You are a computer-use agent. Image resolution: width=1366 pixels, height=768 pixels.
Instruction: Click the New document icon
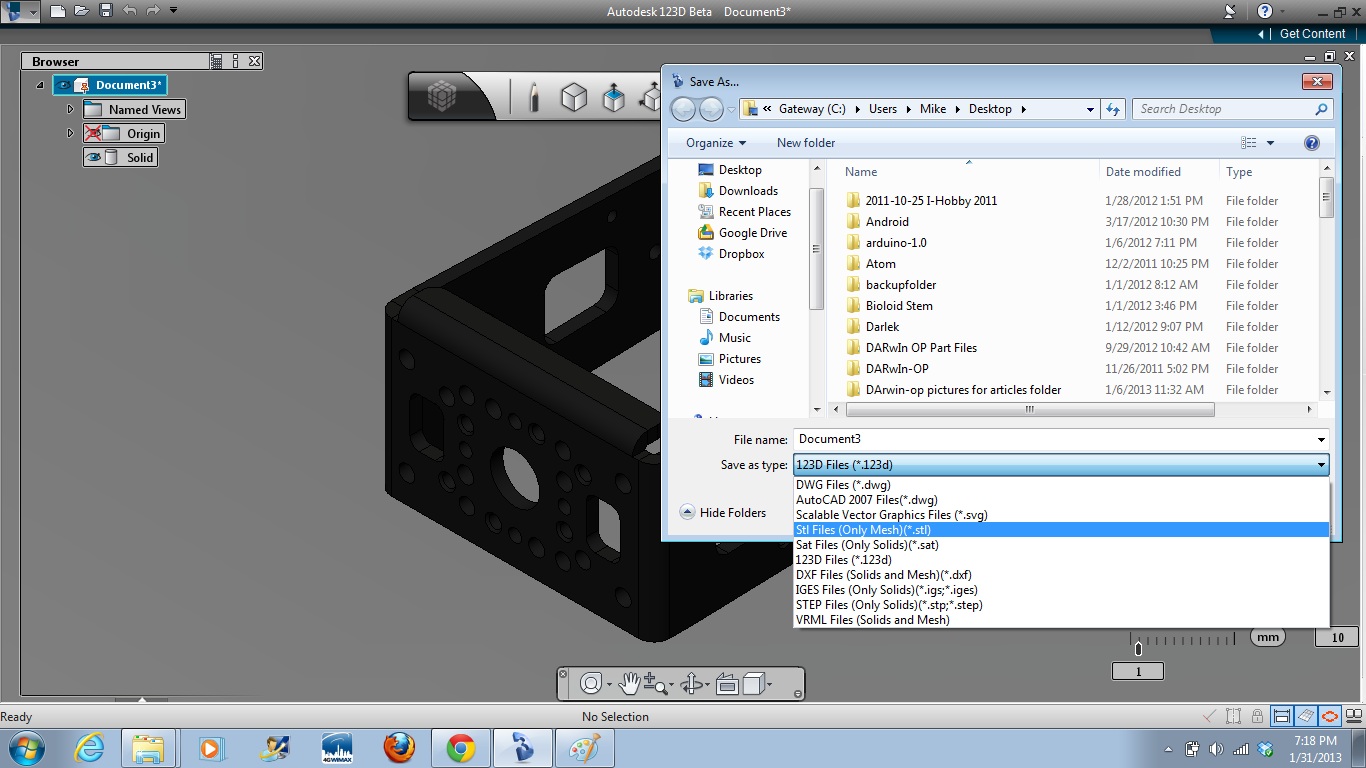pos(58,11)
